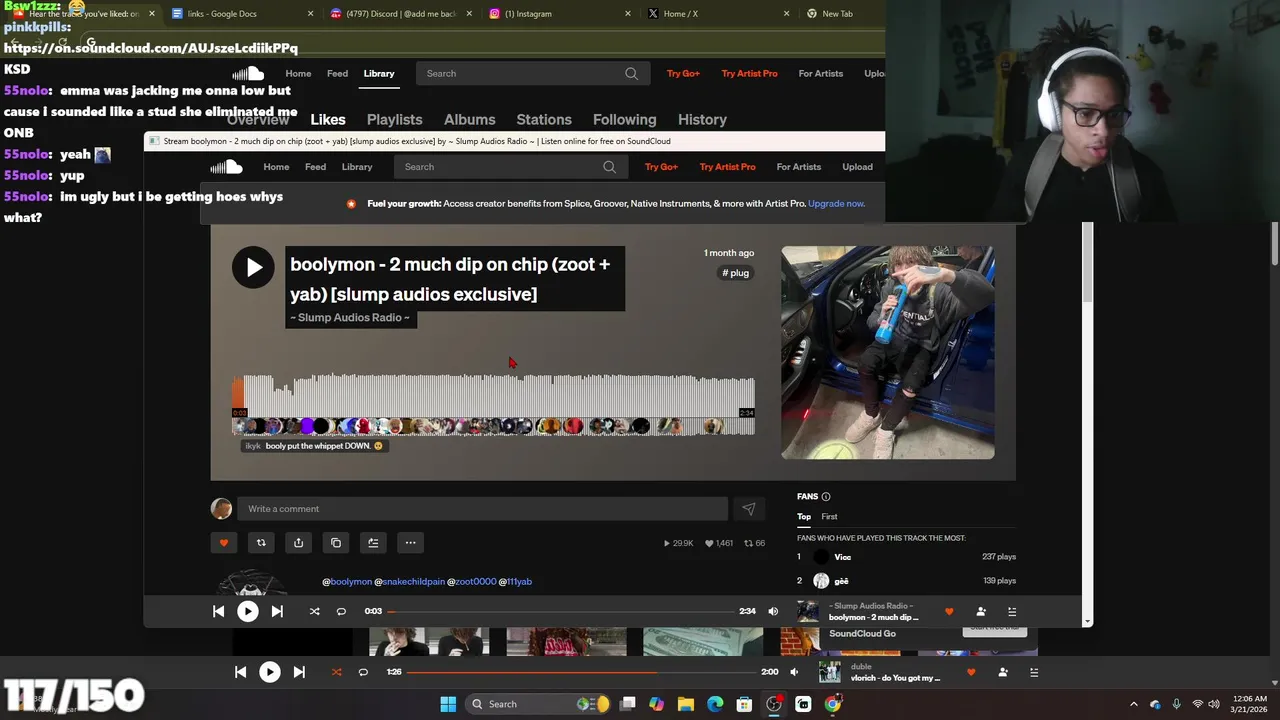Open Feed in the front window navigation
The width and height of the screenshot is (1280, 720).
click(315, 167)
